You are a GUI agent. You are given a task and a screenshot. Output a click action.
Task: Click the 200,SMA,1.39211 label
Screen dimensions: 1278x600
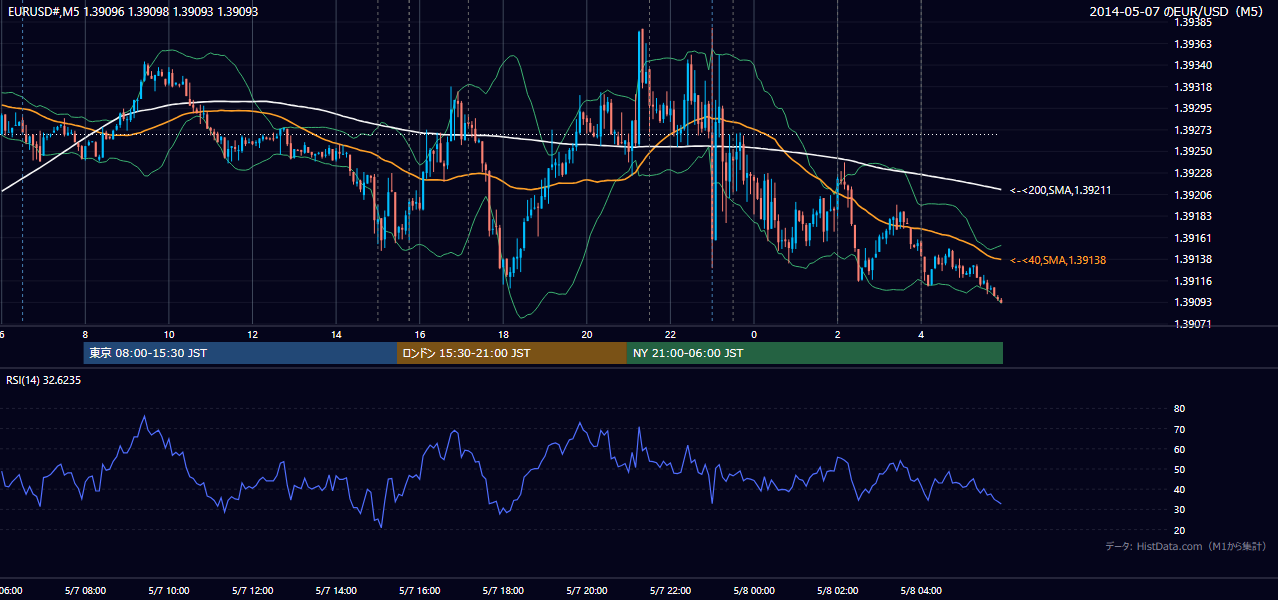(x=1060, y=189)
